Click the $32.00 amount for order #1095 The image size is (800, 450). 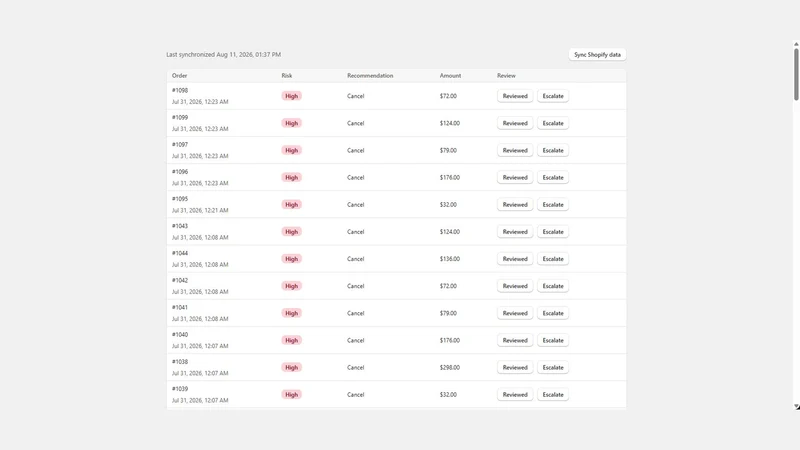coord(448,205)
